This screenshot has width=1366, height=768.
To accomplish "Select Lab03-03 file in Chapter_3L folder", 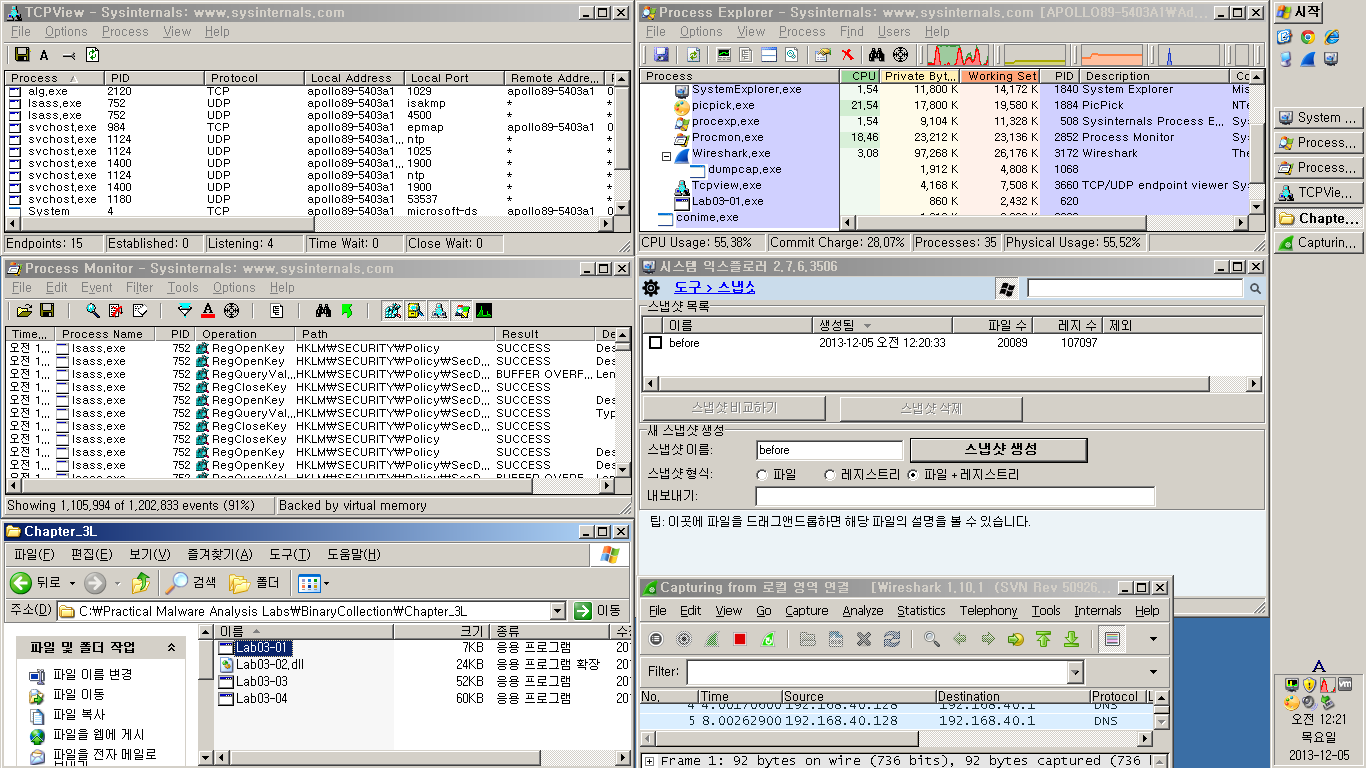I will [261, 681].
